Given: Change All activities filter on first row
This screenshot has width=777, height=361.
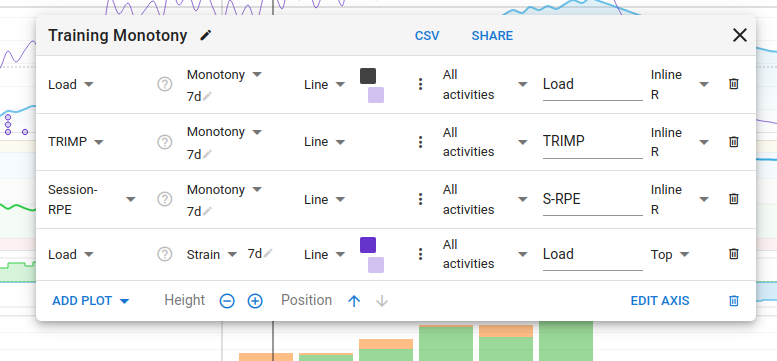Looking at the screenshot, I should [x=485, y=84].
